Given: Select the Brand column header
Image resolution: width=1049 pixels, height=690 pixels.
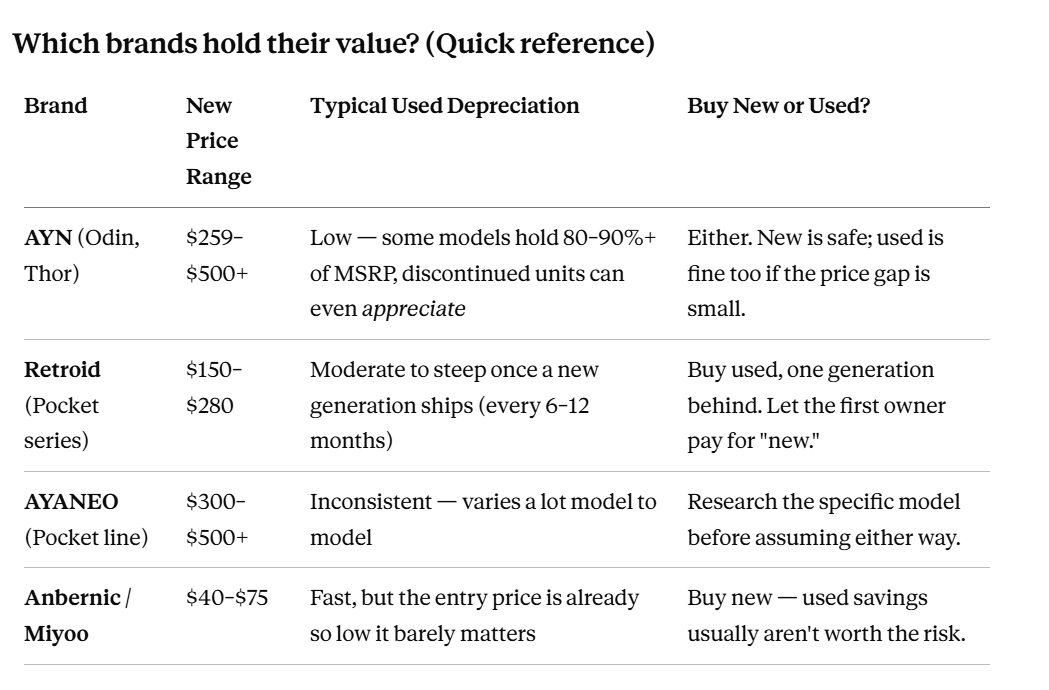Looking at the screenshot, I should [56, 106].
